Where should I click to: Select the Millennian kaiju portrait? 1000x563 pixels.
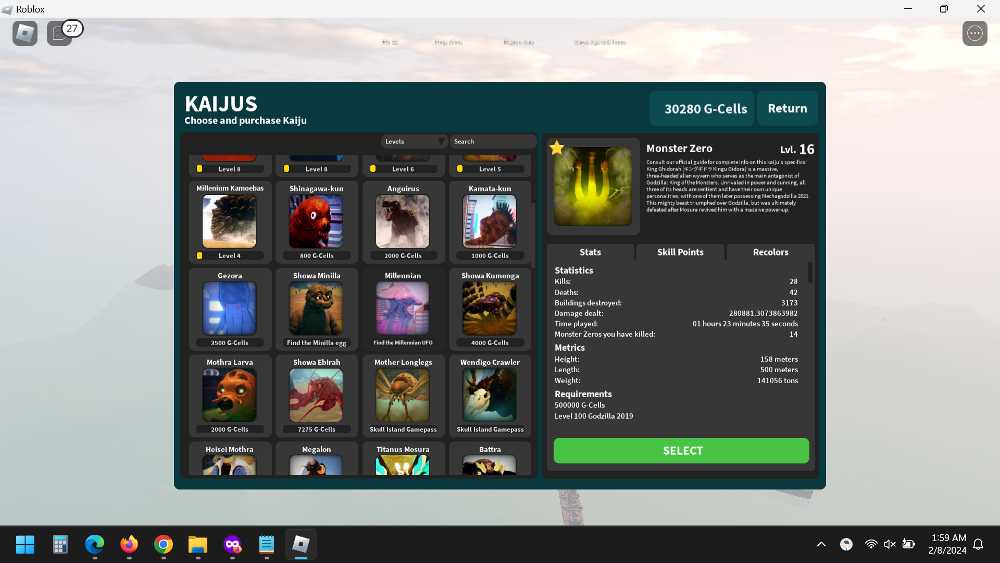(402, 309)
